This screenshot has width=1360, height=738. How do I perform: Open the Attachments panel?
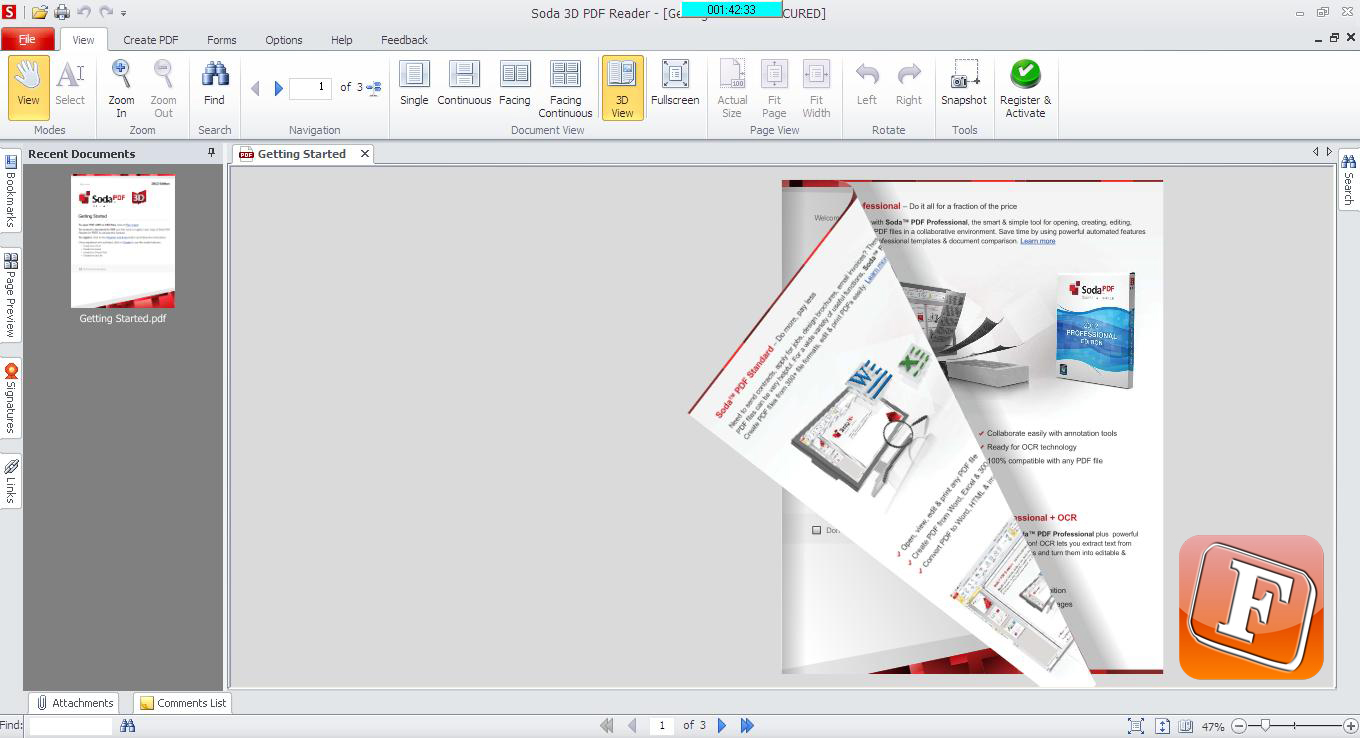point(74,703)
